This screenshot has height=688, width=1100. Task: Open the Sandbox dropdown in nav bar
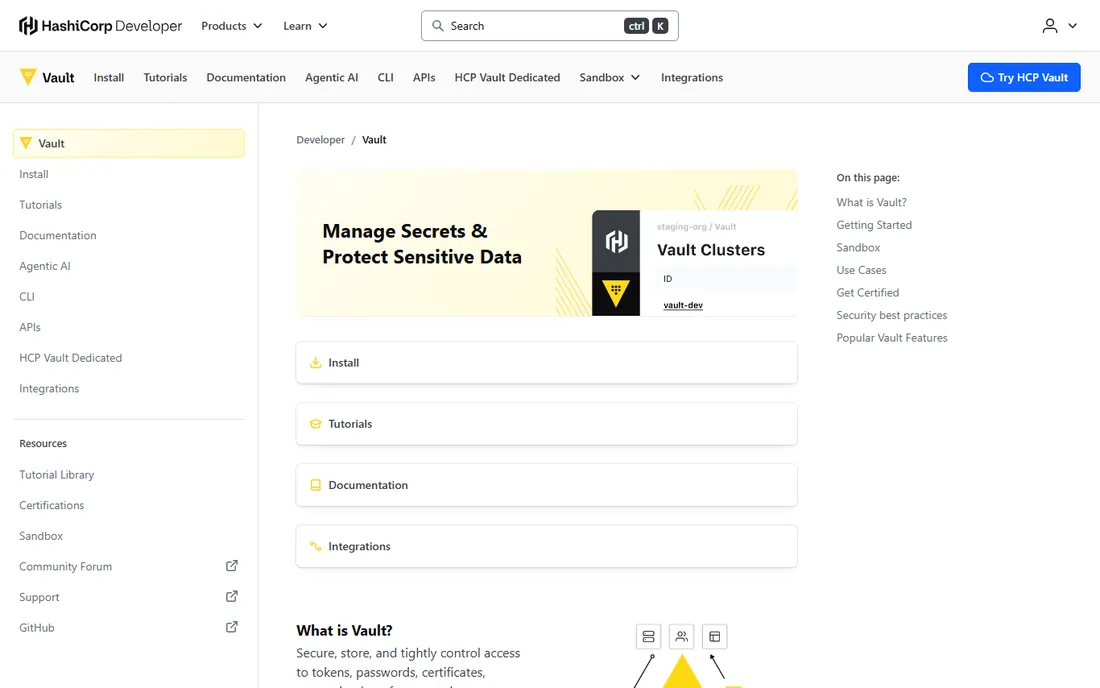coord(610,77)
